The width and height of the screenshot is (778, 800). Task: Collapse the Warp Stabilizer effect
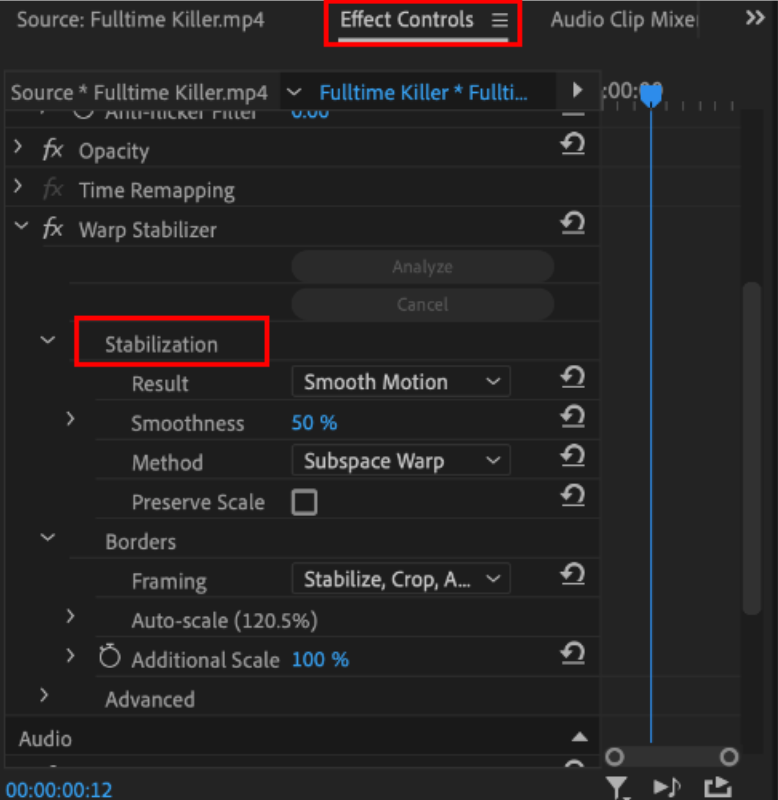point(21,225)
